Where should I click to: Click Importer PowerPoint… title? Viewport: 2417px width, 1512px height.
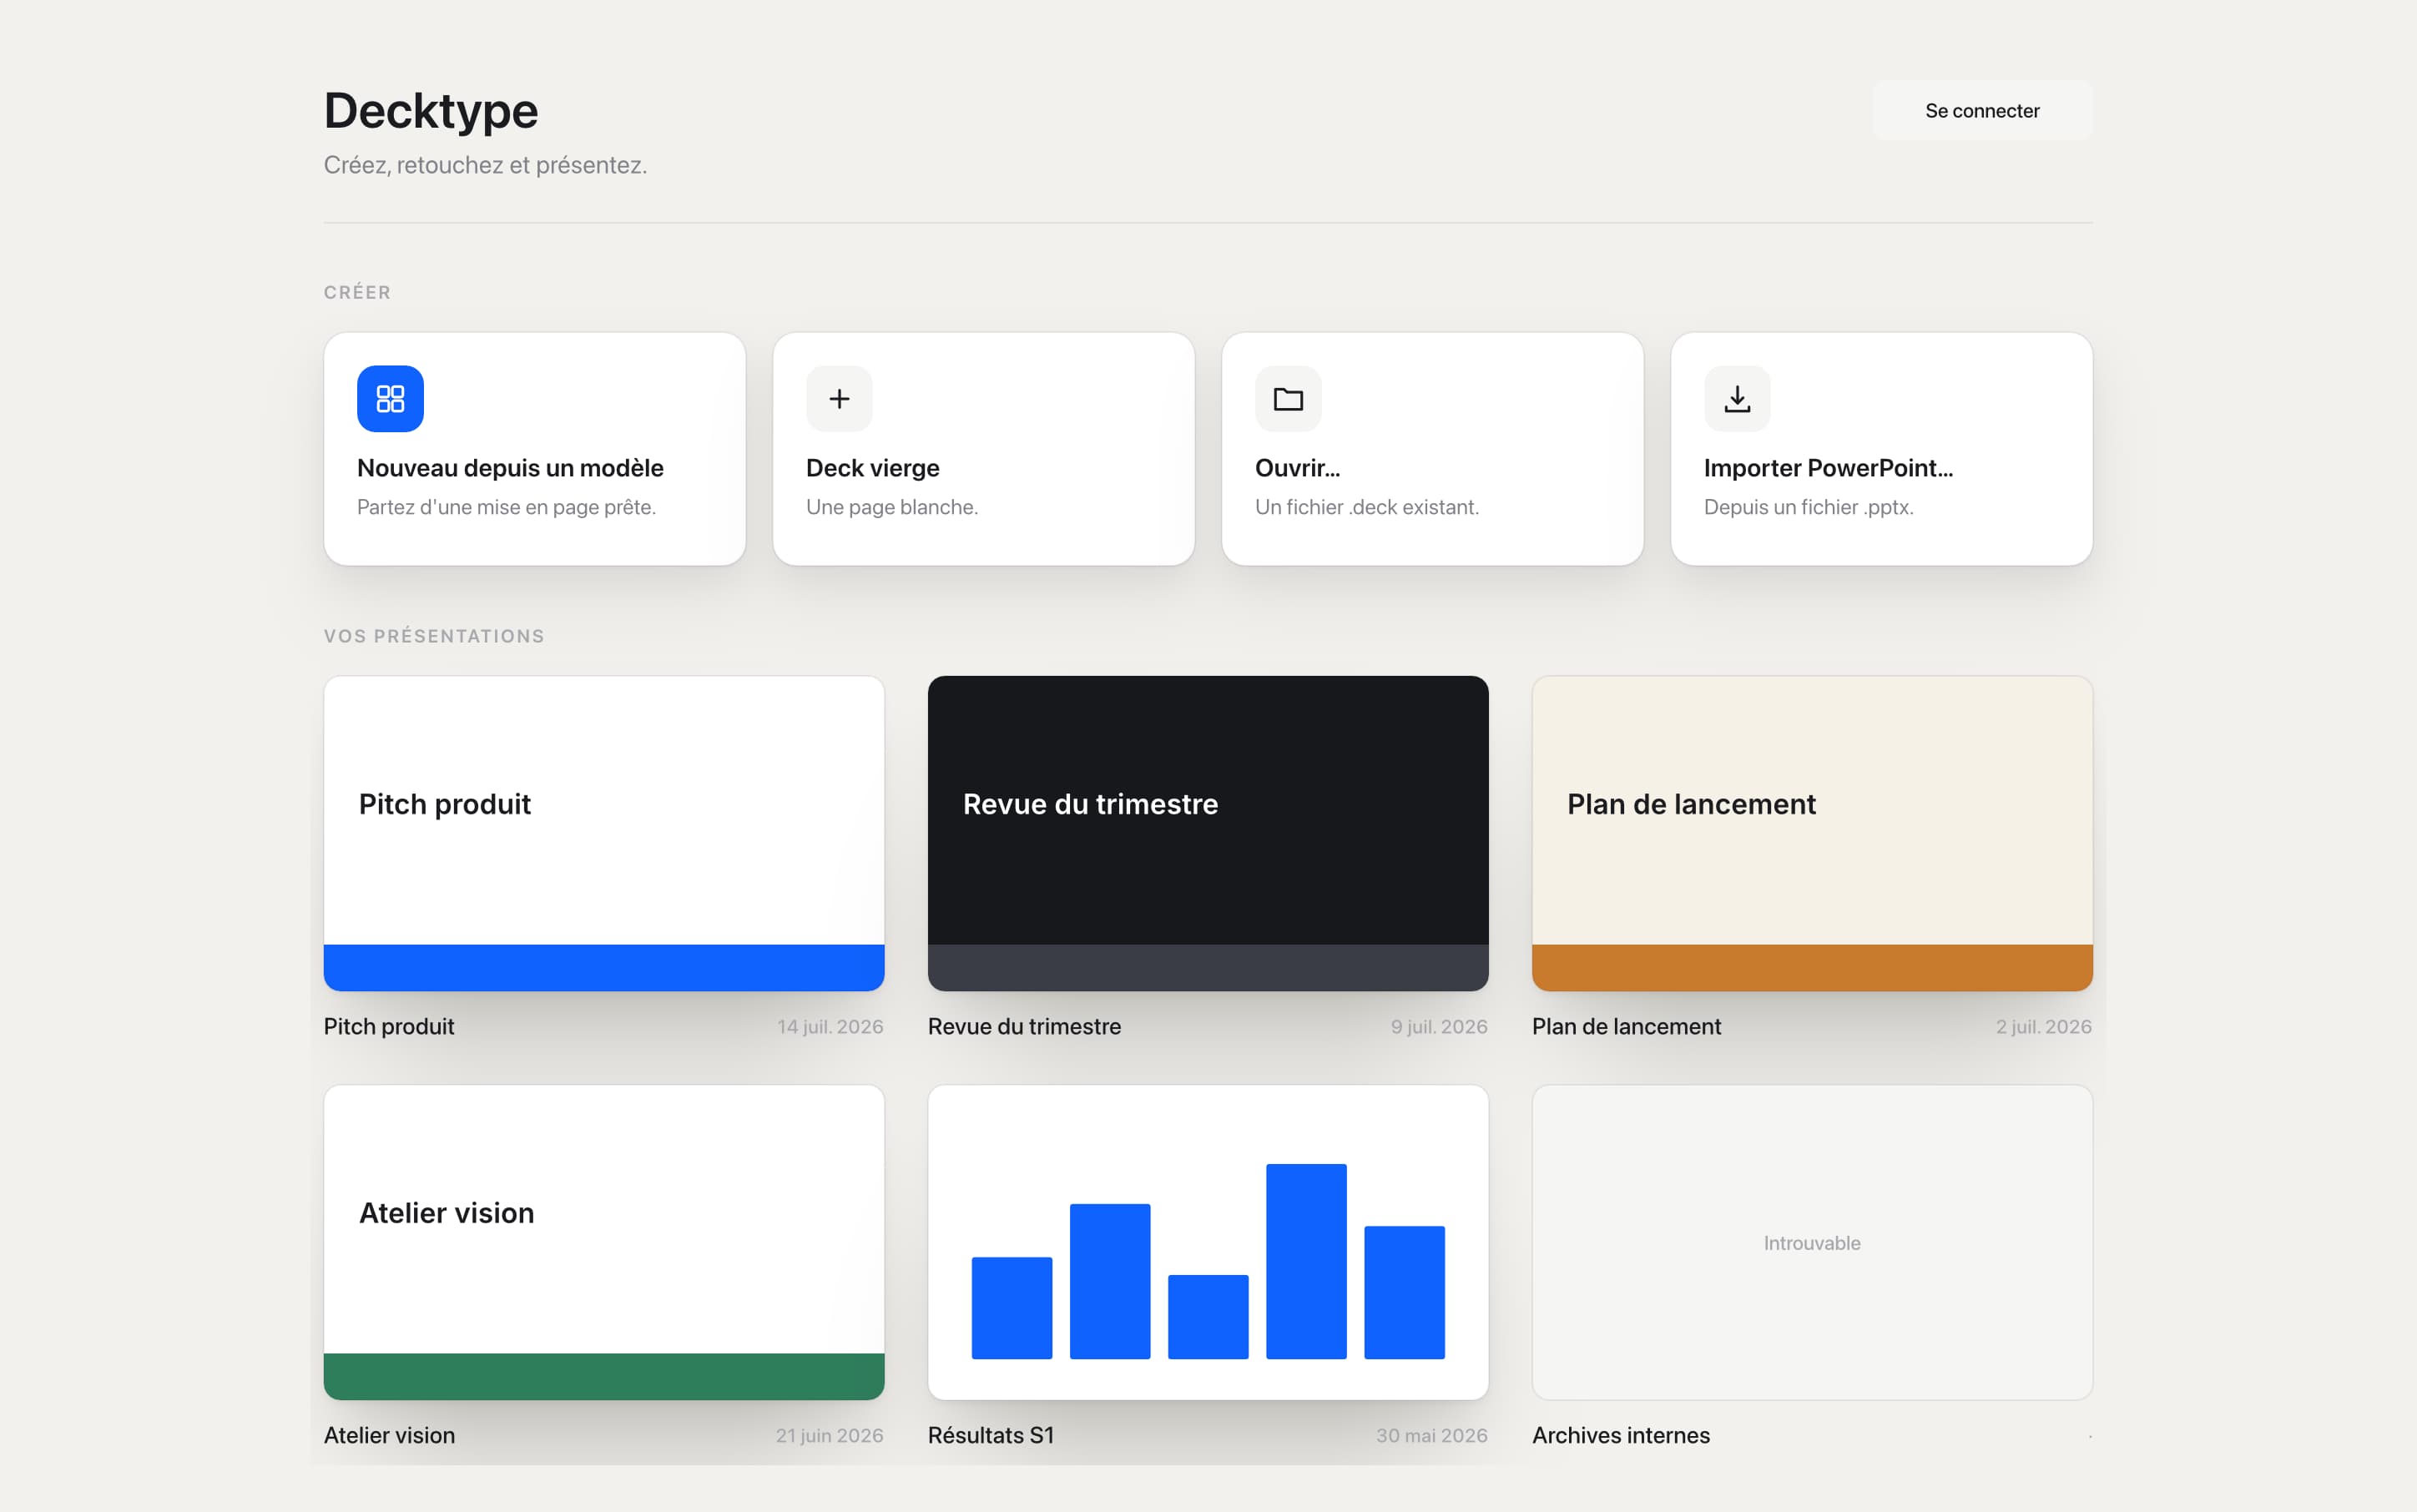pos(1828,468)
